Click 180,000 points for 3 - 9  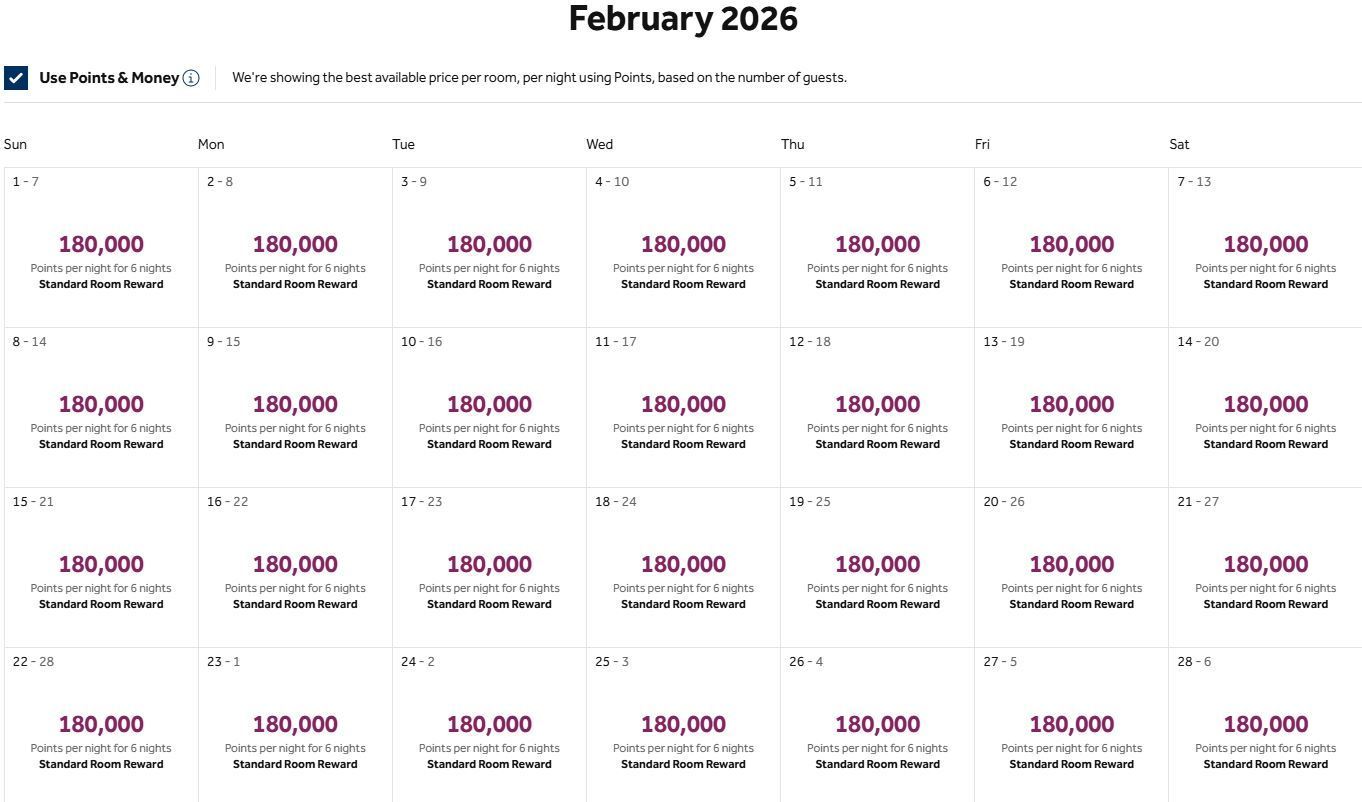489,244
